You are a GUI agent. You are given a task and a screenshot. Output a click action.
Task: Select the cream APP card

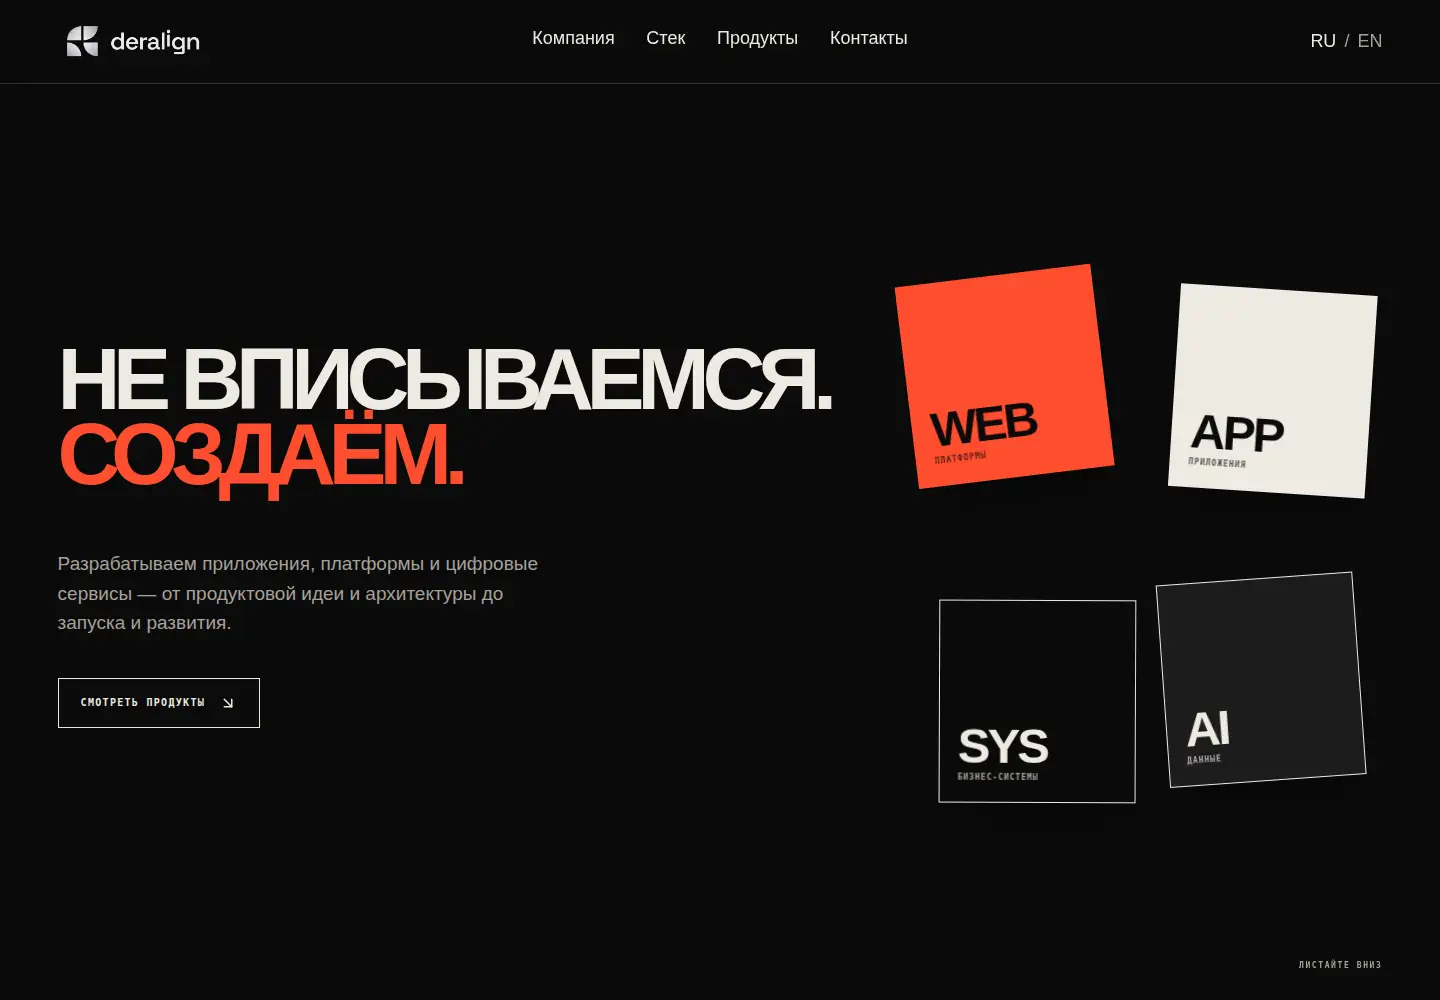pos(1272,390)
